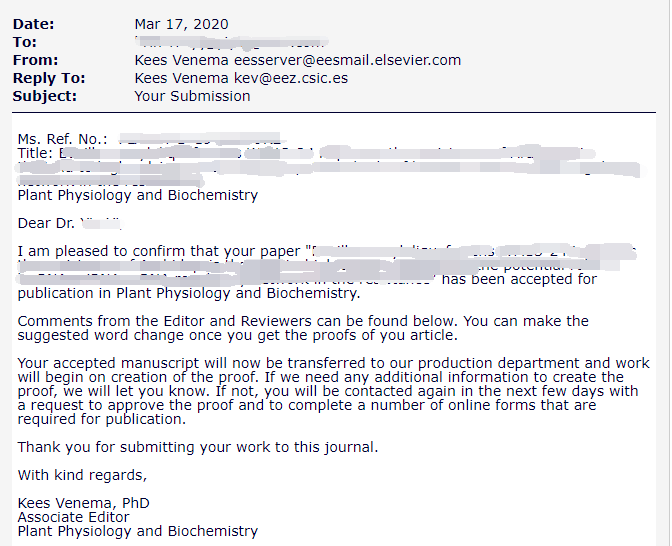
Task: Click the To: header label
Action: 24,42
